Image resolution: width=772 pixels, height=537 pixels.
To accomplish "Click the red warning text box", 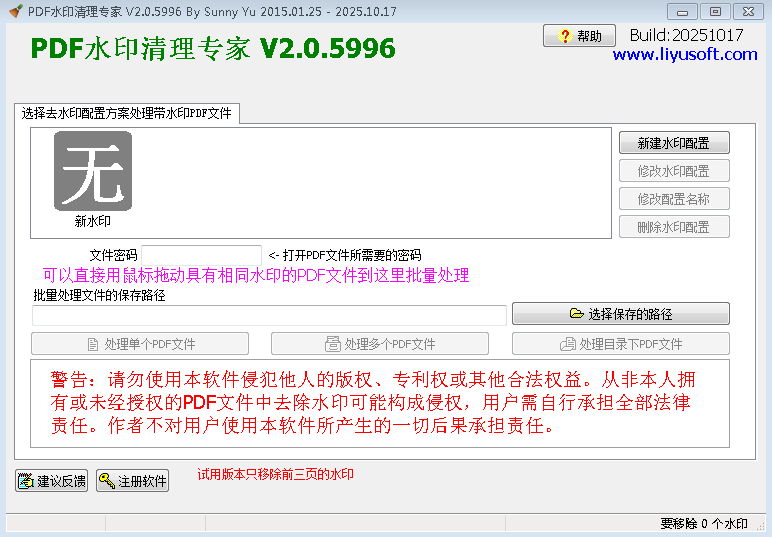I will pos(380,403).
